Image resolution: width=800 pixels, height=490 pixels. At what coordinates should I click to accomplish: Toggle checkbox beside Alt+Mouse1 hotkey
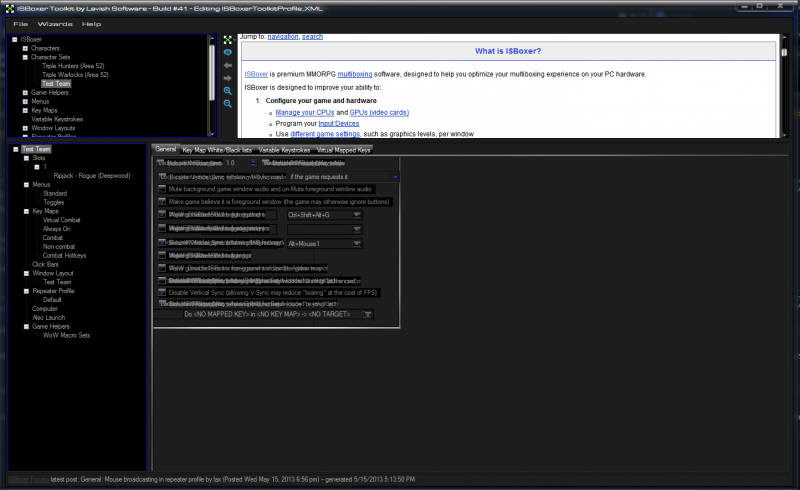[162, 243]
